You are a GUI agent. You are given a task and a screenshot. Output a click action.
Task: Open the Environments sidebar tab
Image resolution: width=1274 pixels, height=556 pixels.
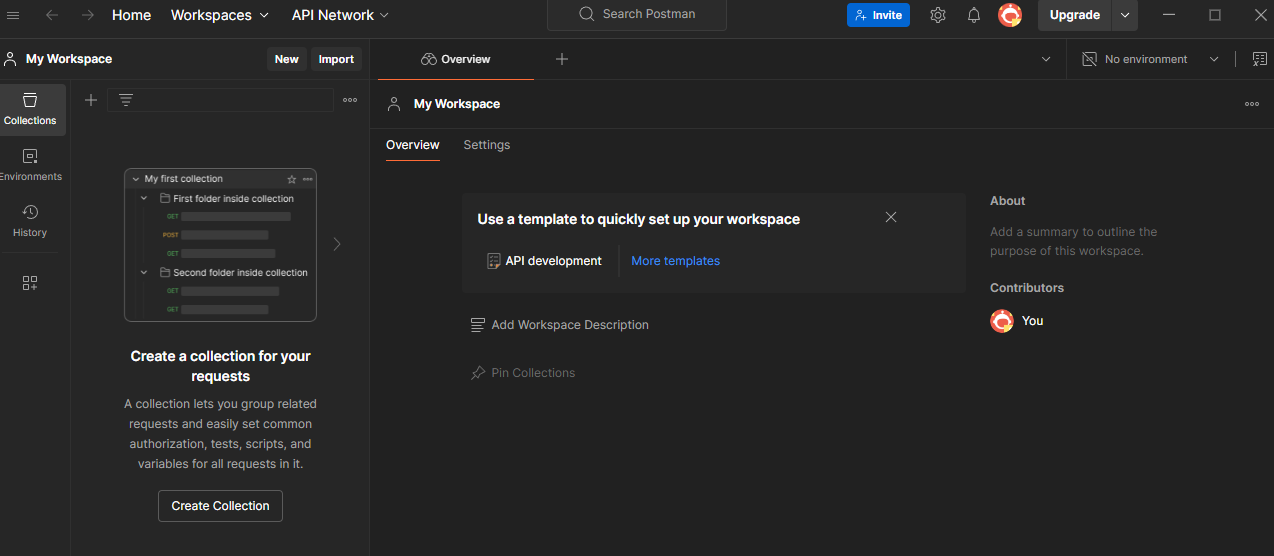tap(30, 166)
